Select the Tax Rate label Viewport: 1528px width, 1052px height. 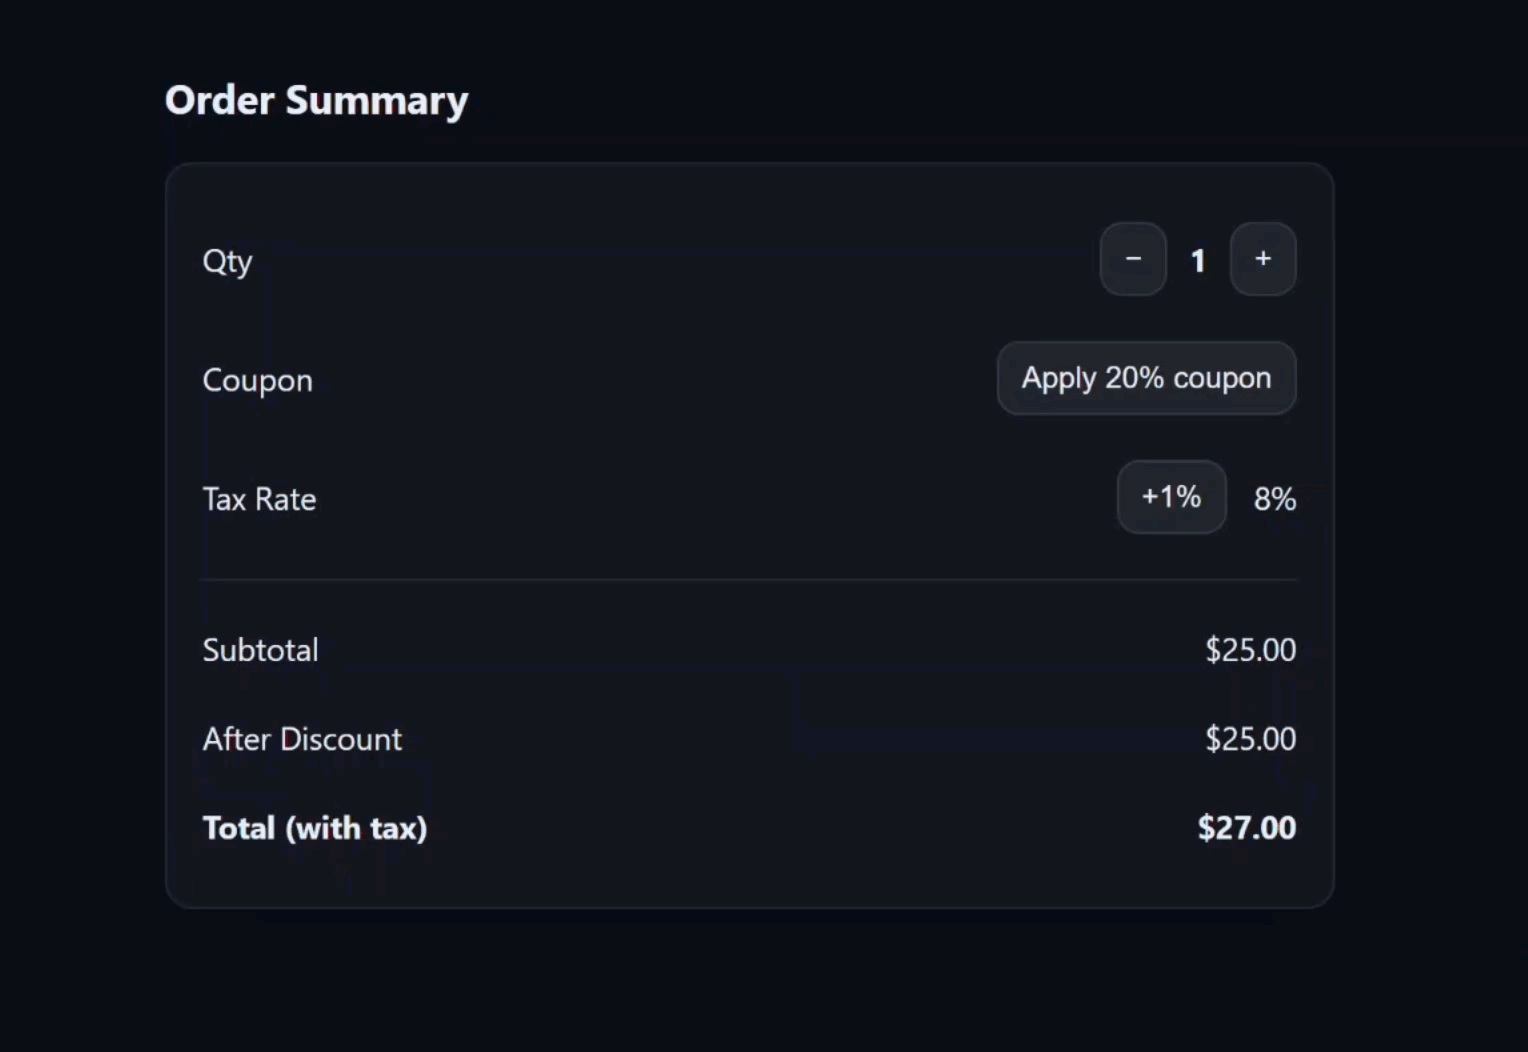tap(259, 499)
